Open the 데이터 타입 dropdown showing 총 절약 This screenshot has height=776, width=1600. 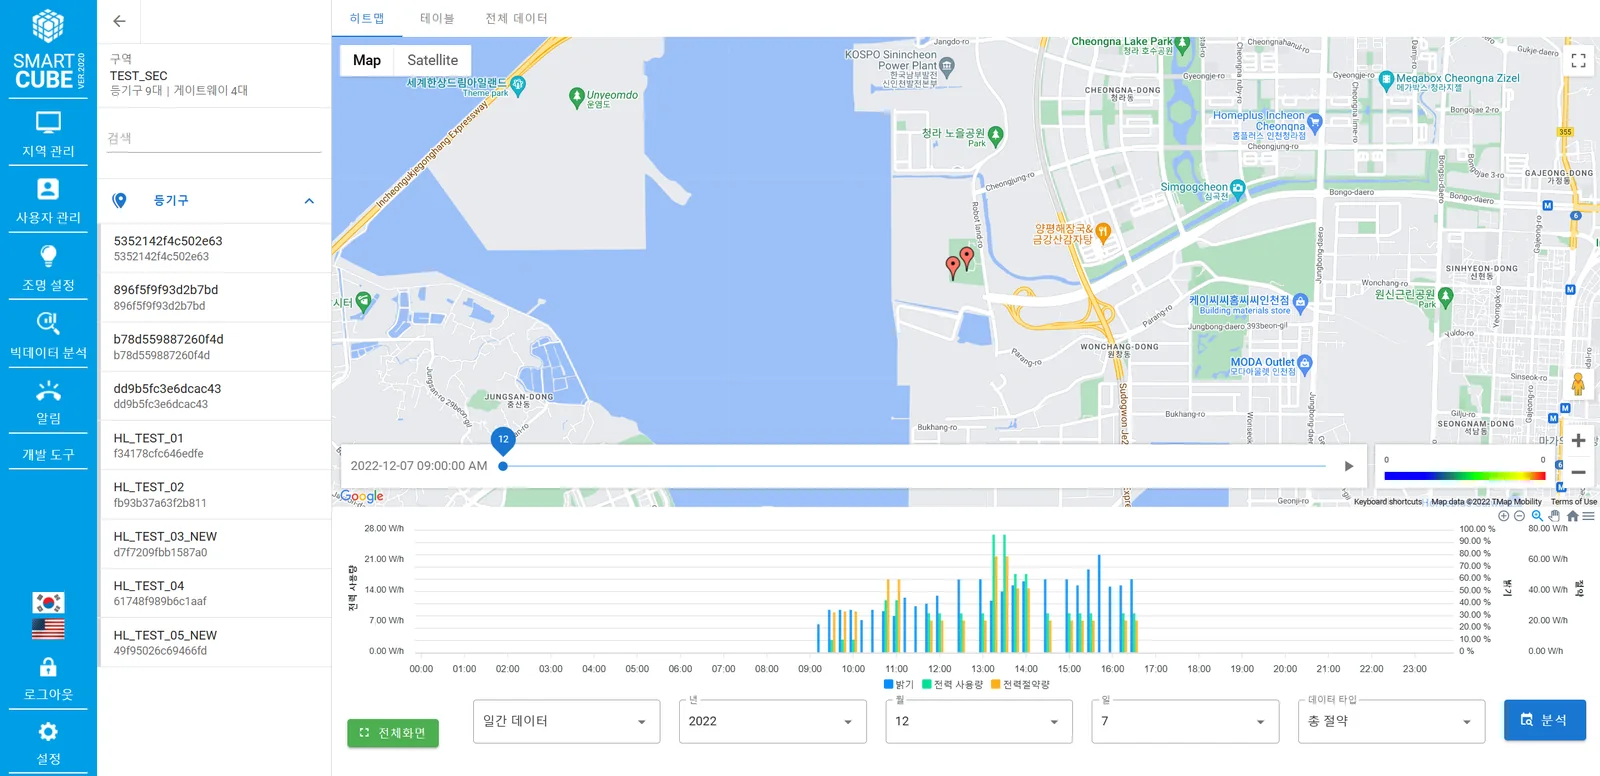click(1391, 721)
